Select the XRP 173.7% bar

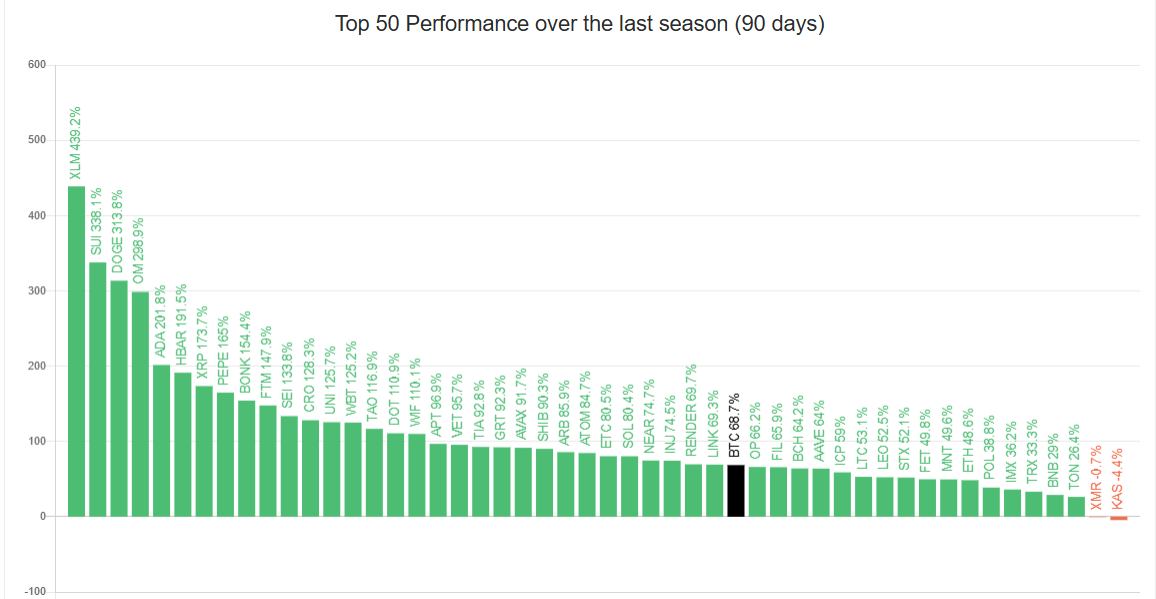tap(203, 451)
